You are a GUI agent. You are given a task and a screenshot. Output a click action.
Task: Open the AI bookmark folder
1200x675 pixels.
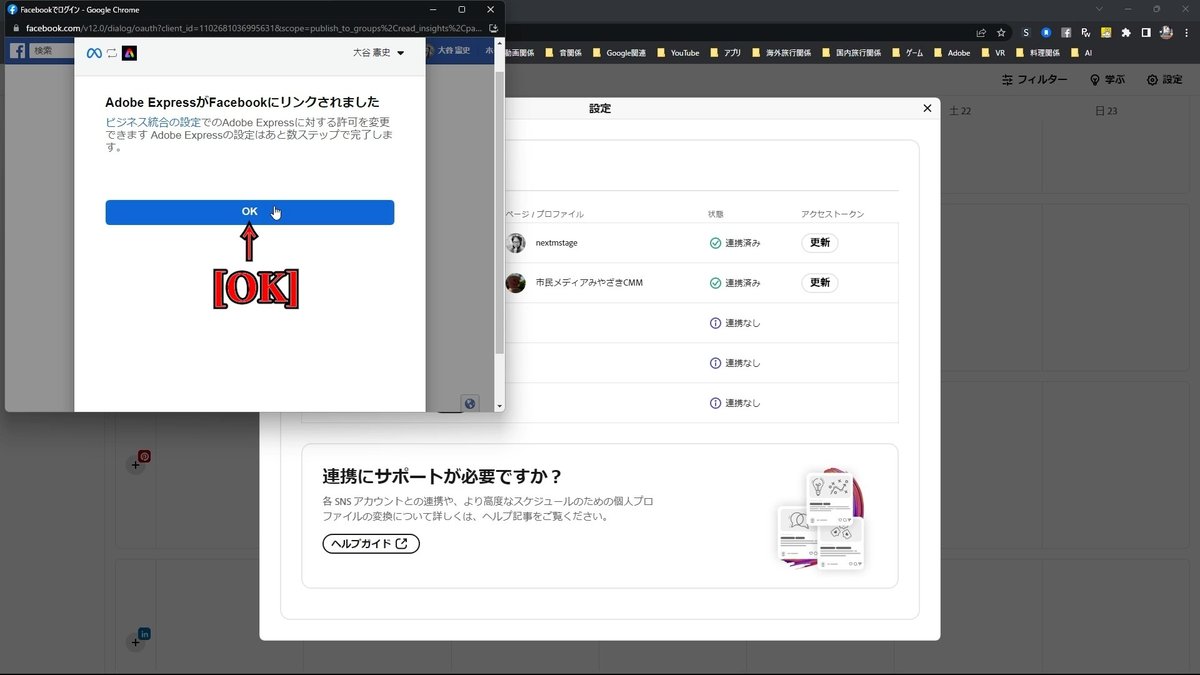click(x=1082, y=52)
